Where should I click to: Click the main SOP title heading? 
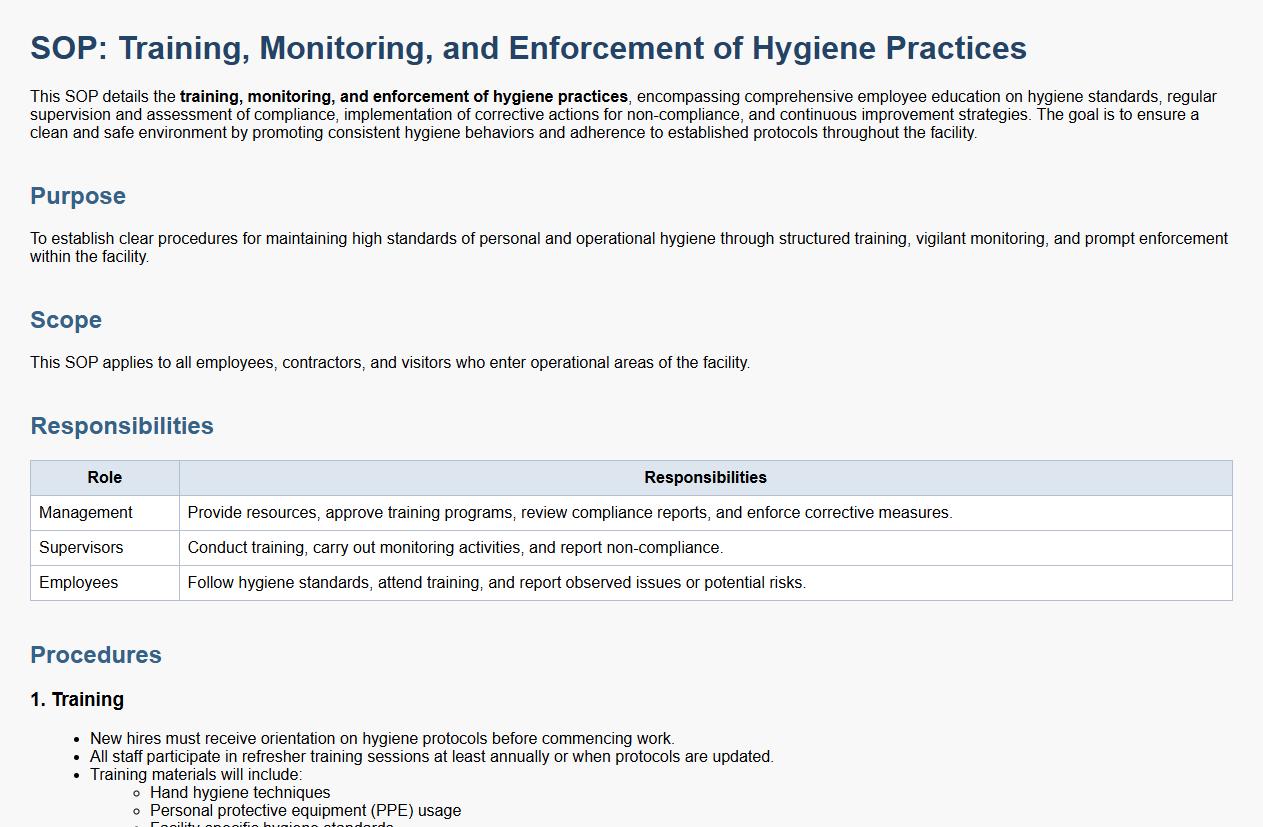coord(528,48)
